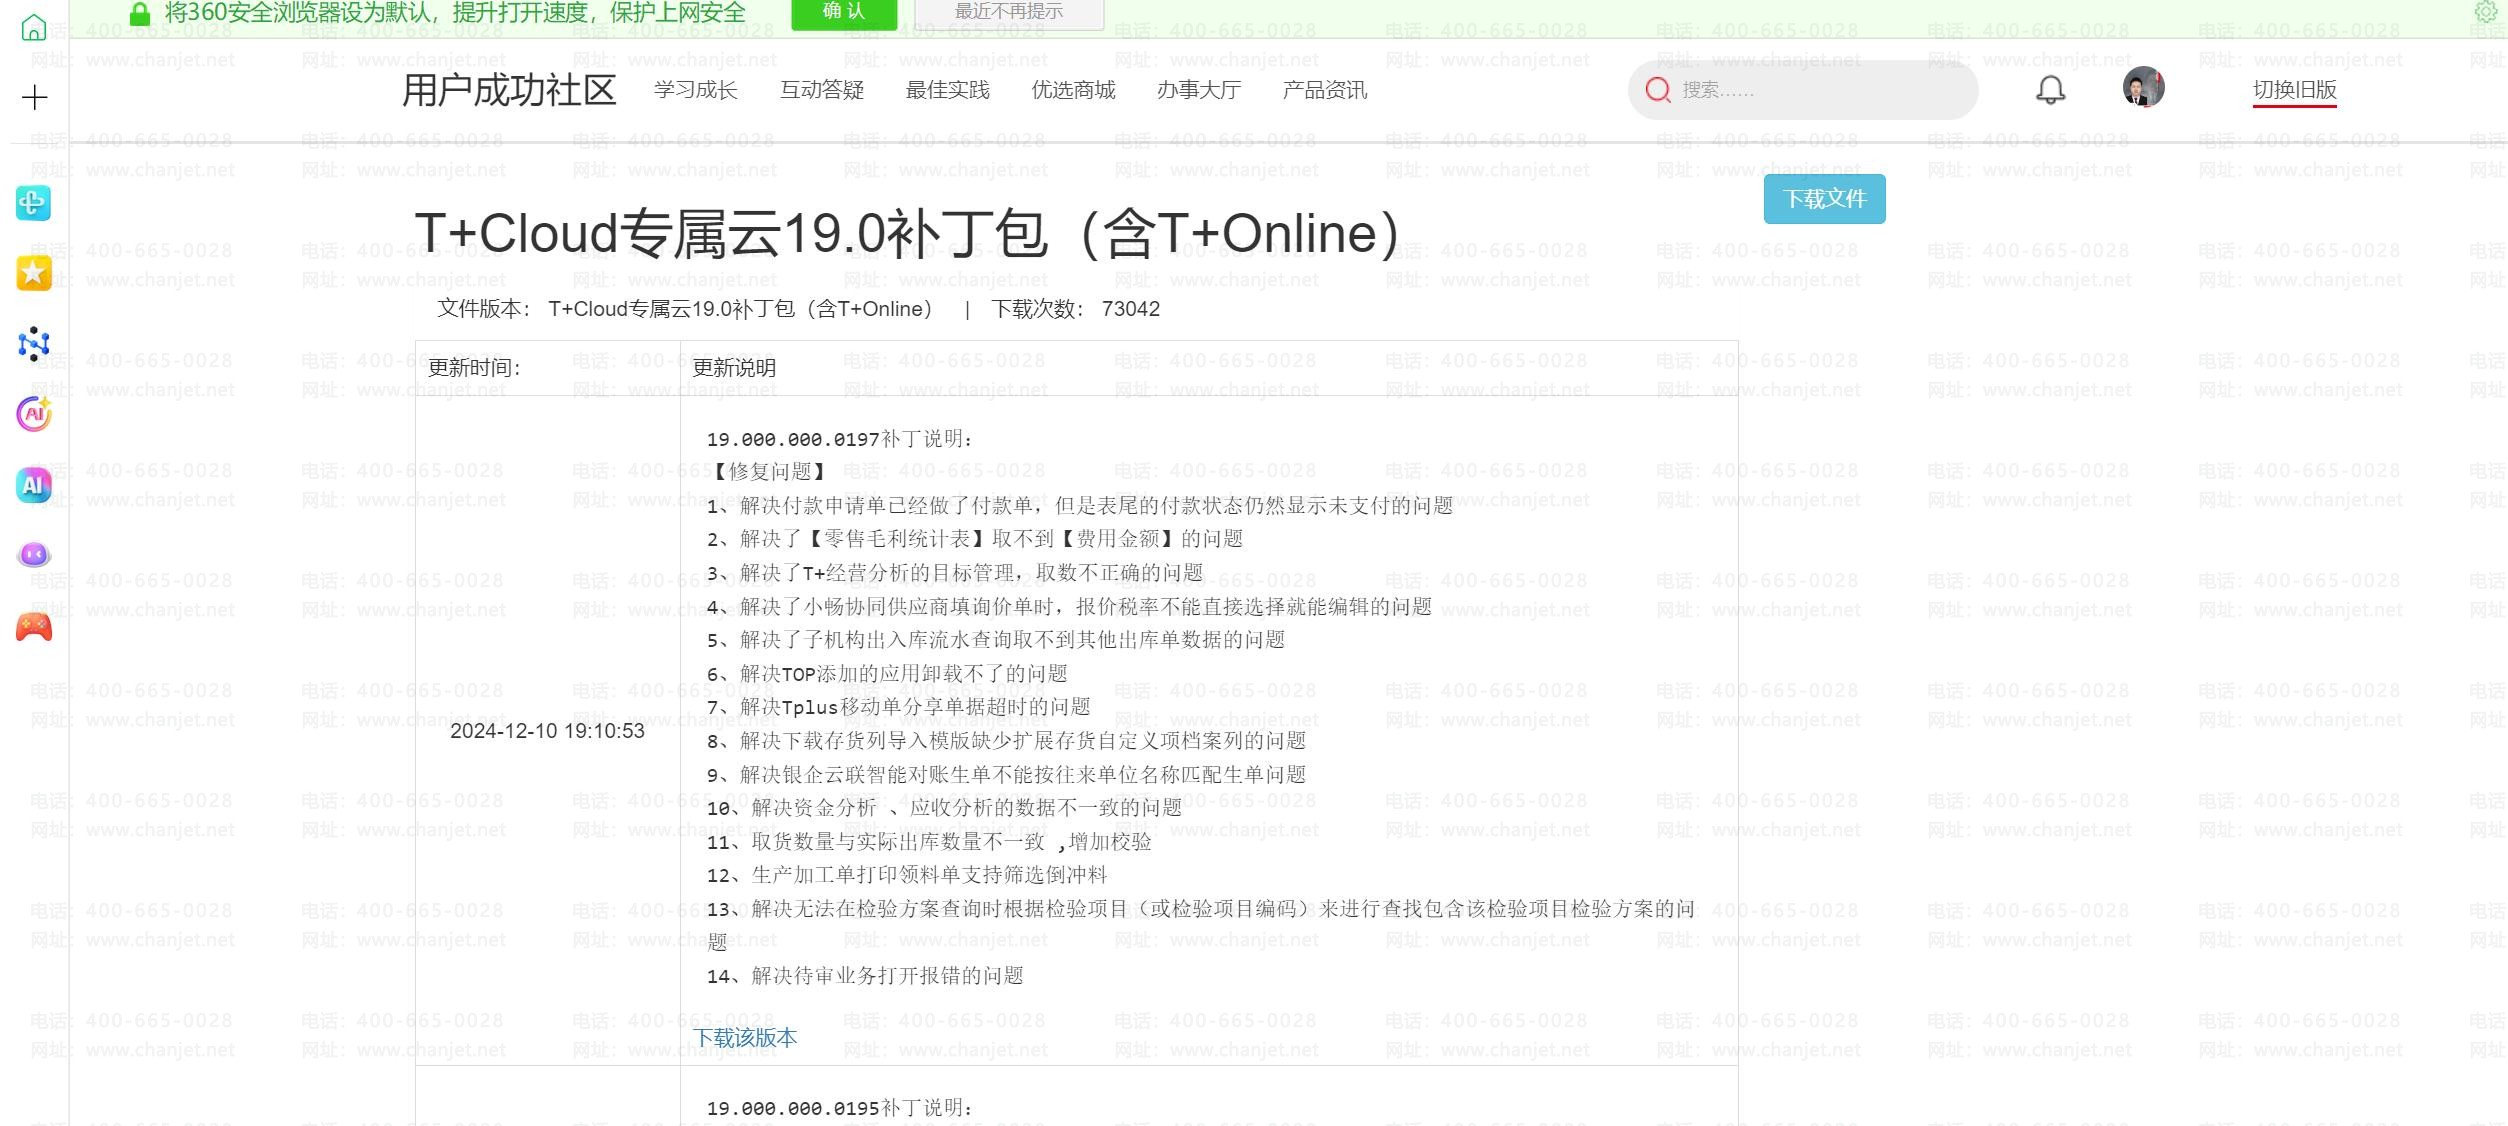Screen dimensions: 2508x1126
Task: Click the purple robot face icon
Action: pos(34,554)
